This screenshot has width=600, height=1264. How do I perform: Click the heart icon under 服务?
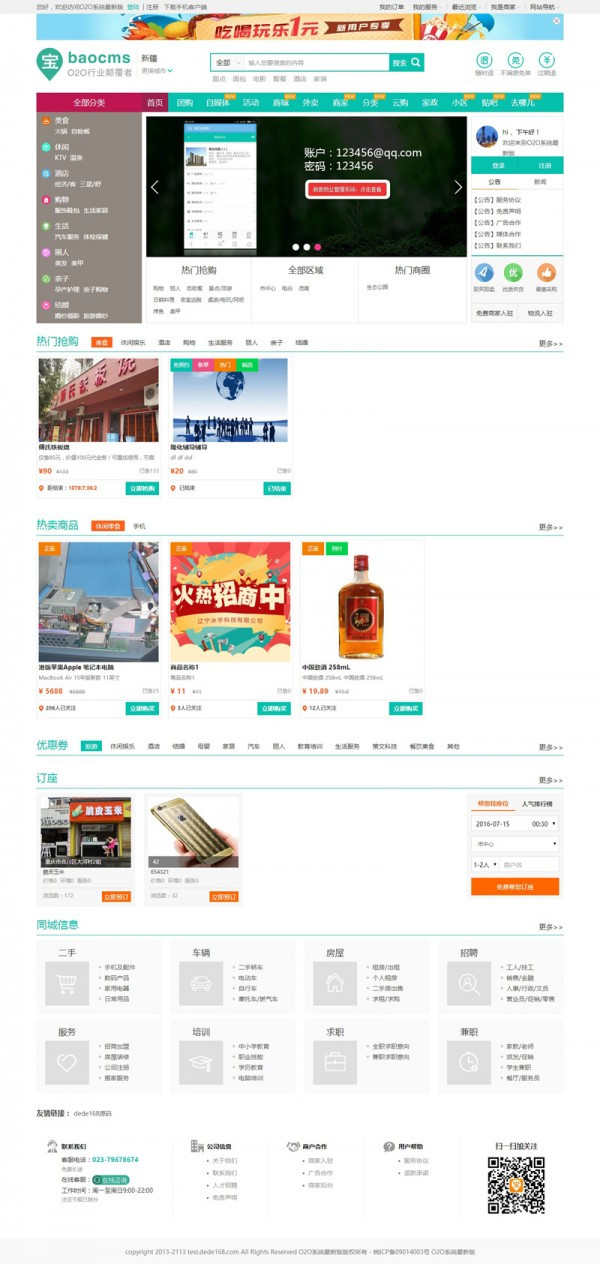pos(67,1062)
